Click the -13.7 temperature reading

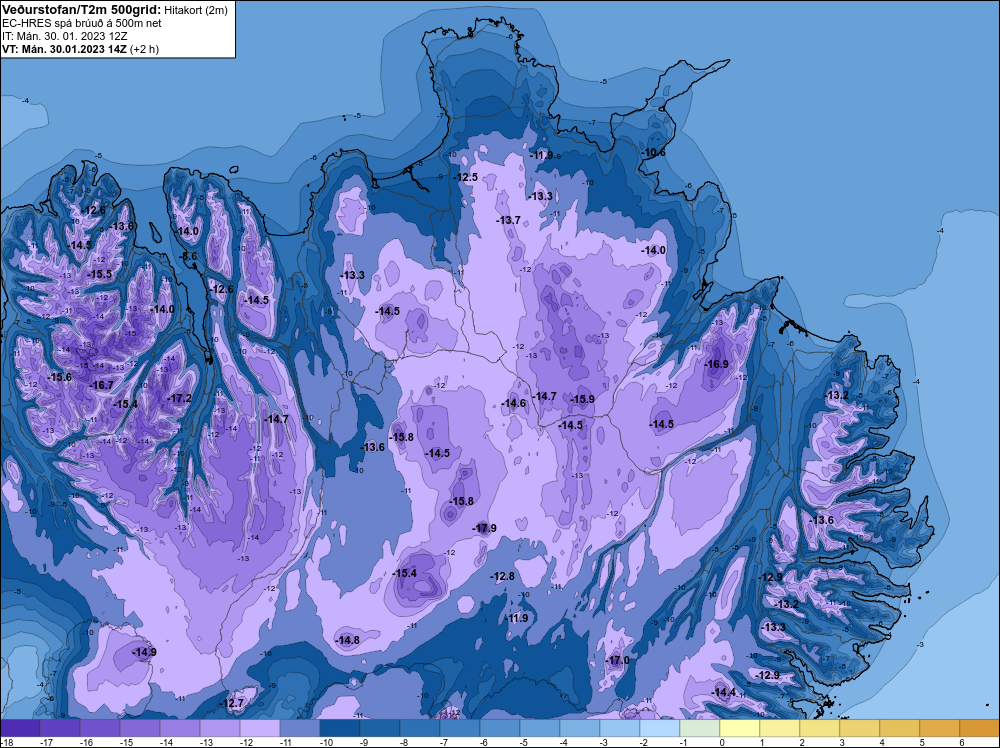point(508,220)
